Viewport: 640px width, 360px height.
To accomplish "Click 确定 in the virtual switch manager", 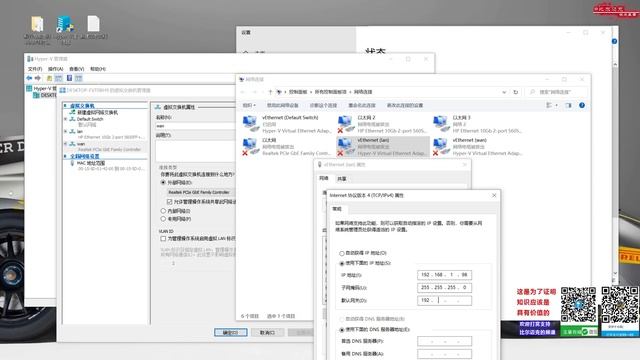I will pyautogui.click(x=231, y=333).
